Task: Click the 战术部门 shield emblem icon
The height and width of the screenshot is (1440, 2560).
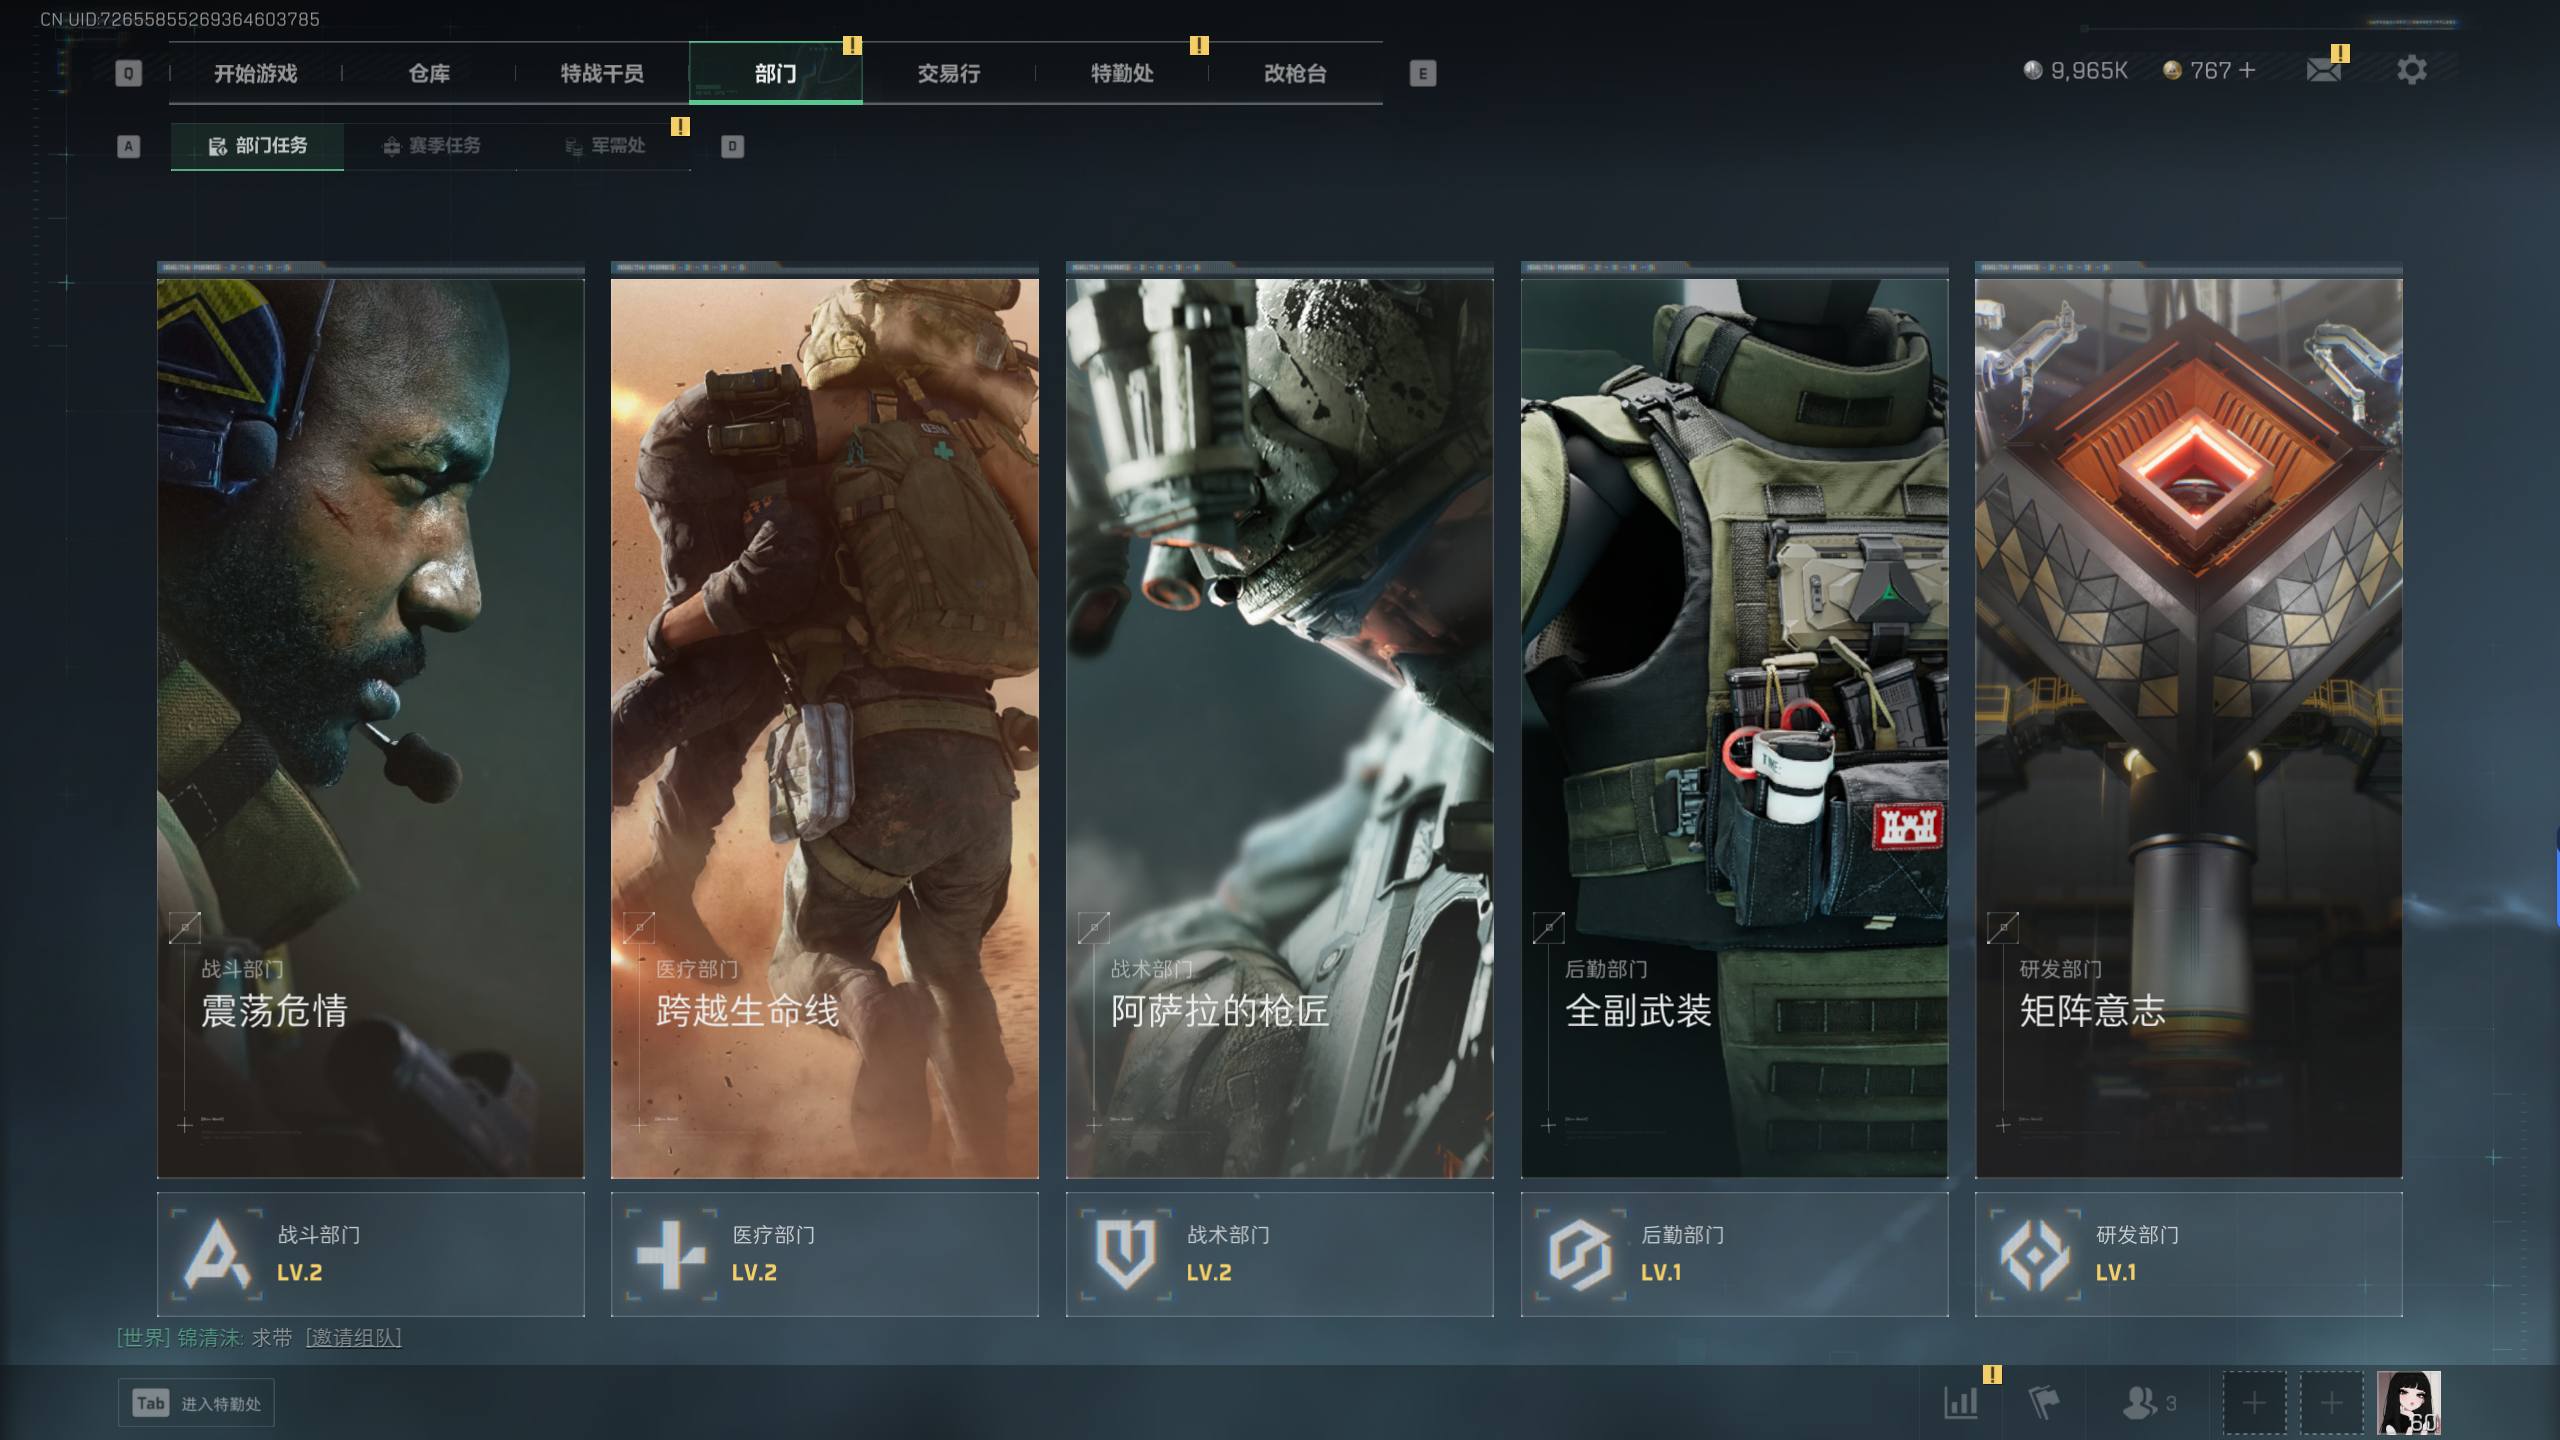Action: pyautogui.click(x=1125, y=1254)
